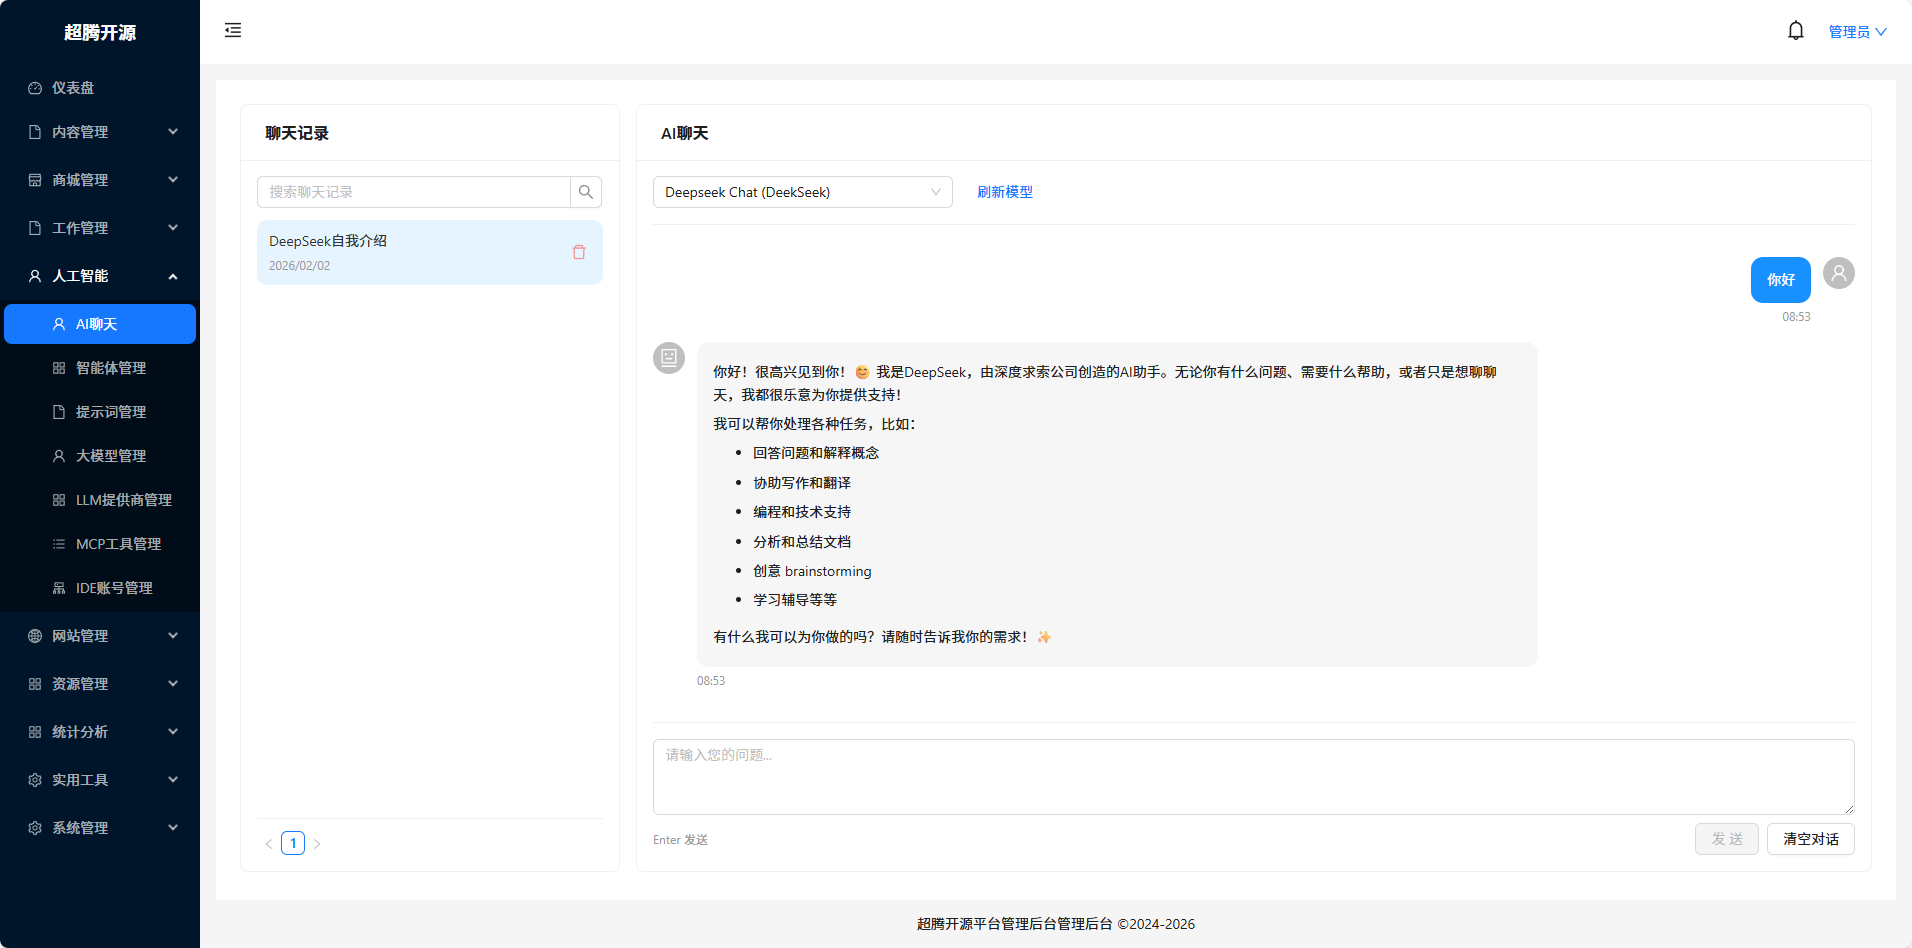Click the AI assistant avatar beside the reply
1912x948 pixels.
(668, 357)
